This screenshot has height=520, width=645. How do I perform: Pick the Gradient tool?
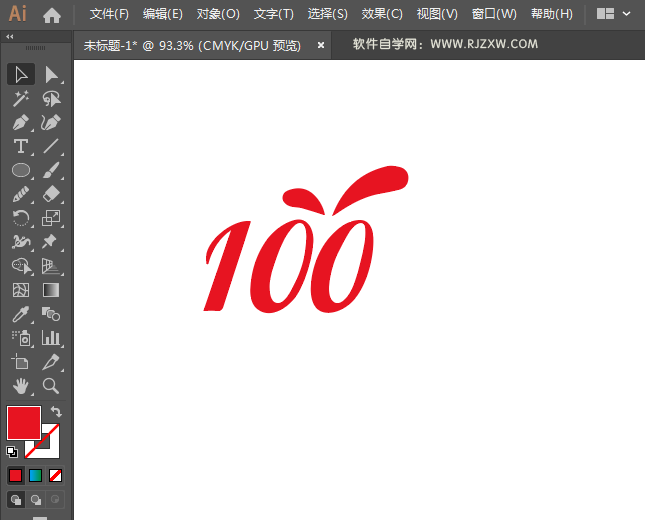point(51,290)
